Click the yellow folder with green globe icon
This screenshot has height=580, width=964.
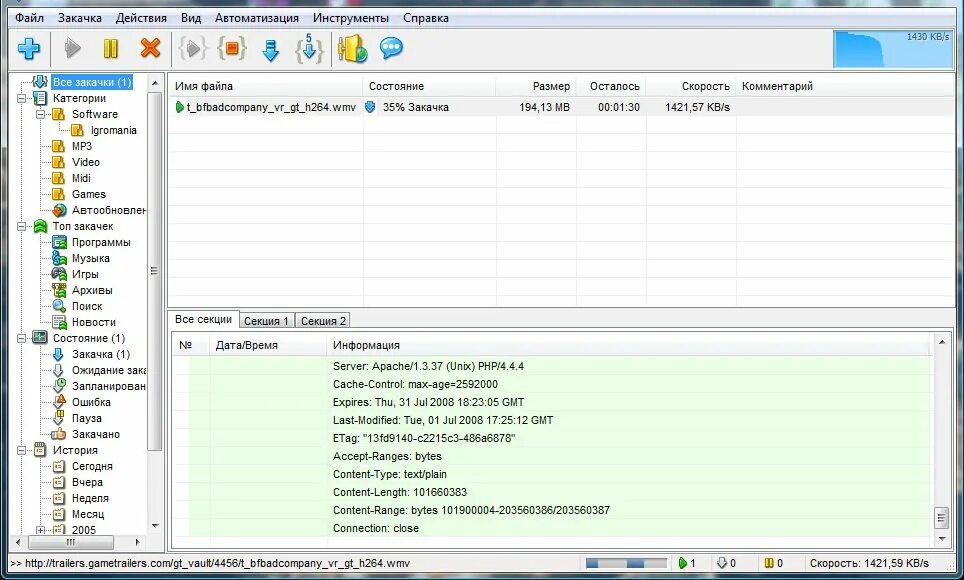(x=352, y=48)
